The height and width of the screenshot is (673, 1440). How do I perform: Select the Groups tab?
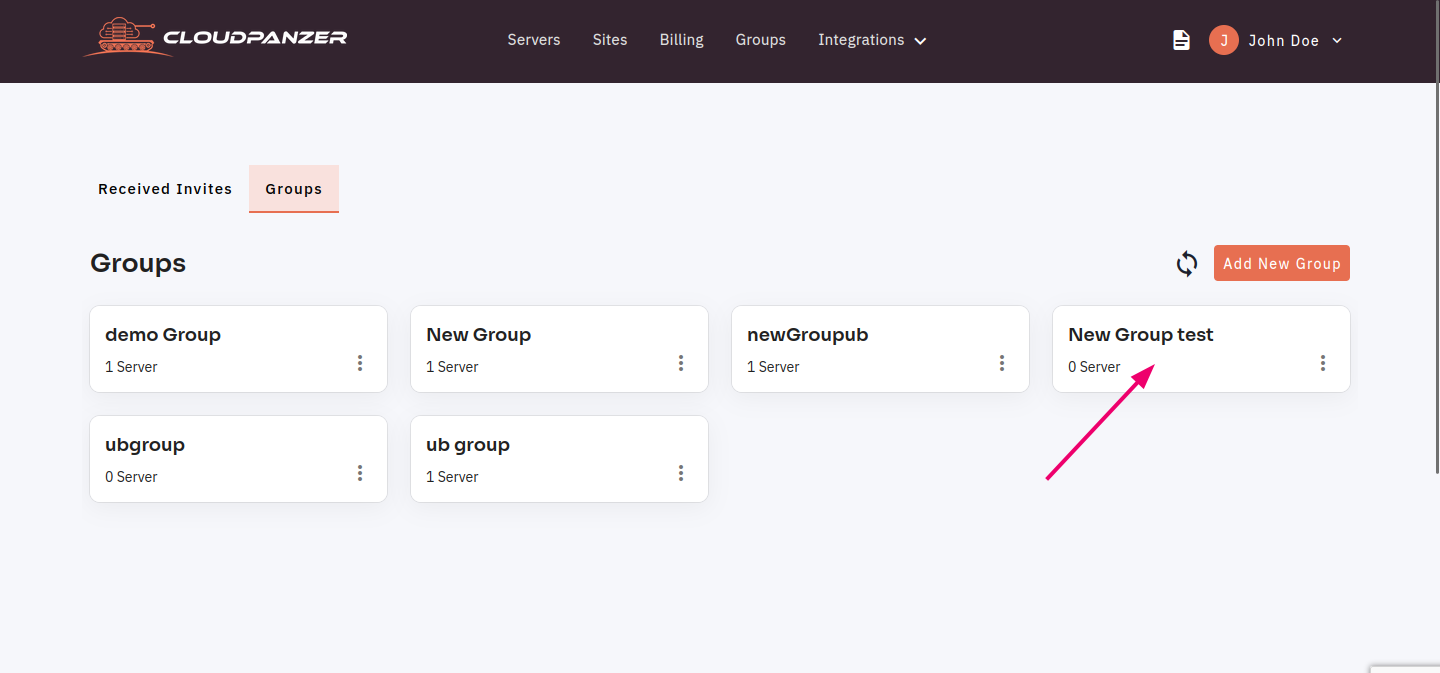click(x=294, y=189)
